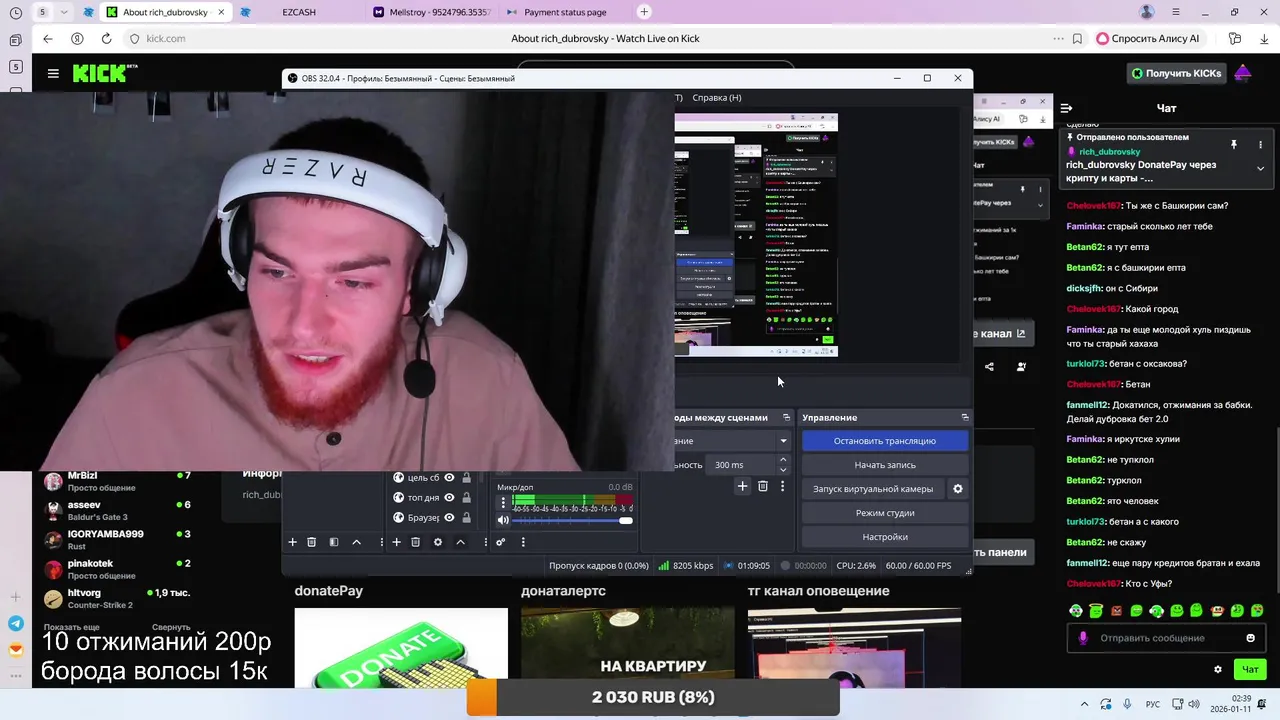Open scene filters icon in OBS
The width and height of the screenshot is (1280, 720).
coord(334,542)
